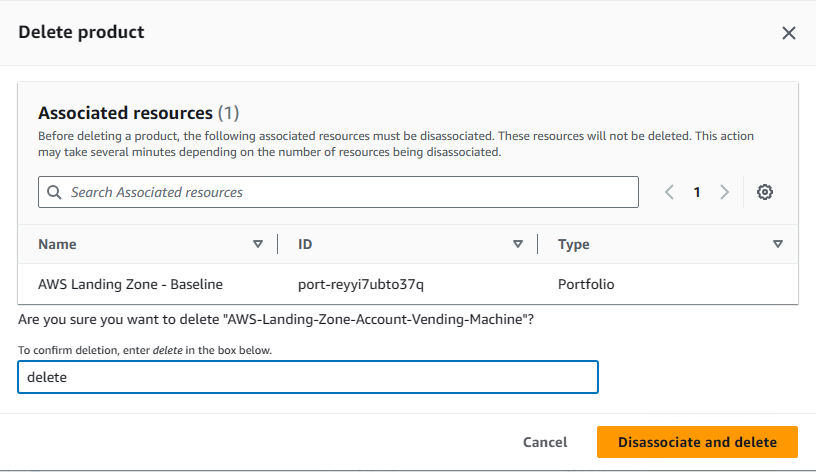This screenshot has width=816, height=472.
Task: Select AWS Landing Zone - Baseline row
Action: (408, 284)
